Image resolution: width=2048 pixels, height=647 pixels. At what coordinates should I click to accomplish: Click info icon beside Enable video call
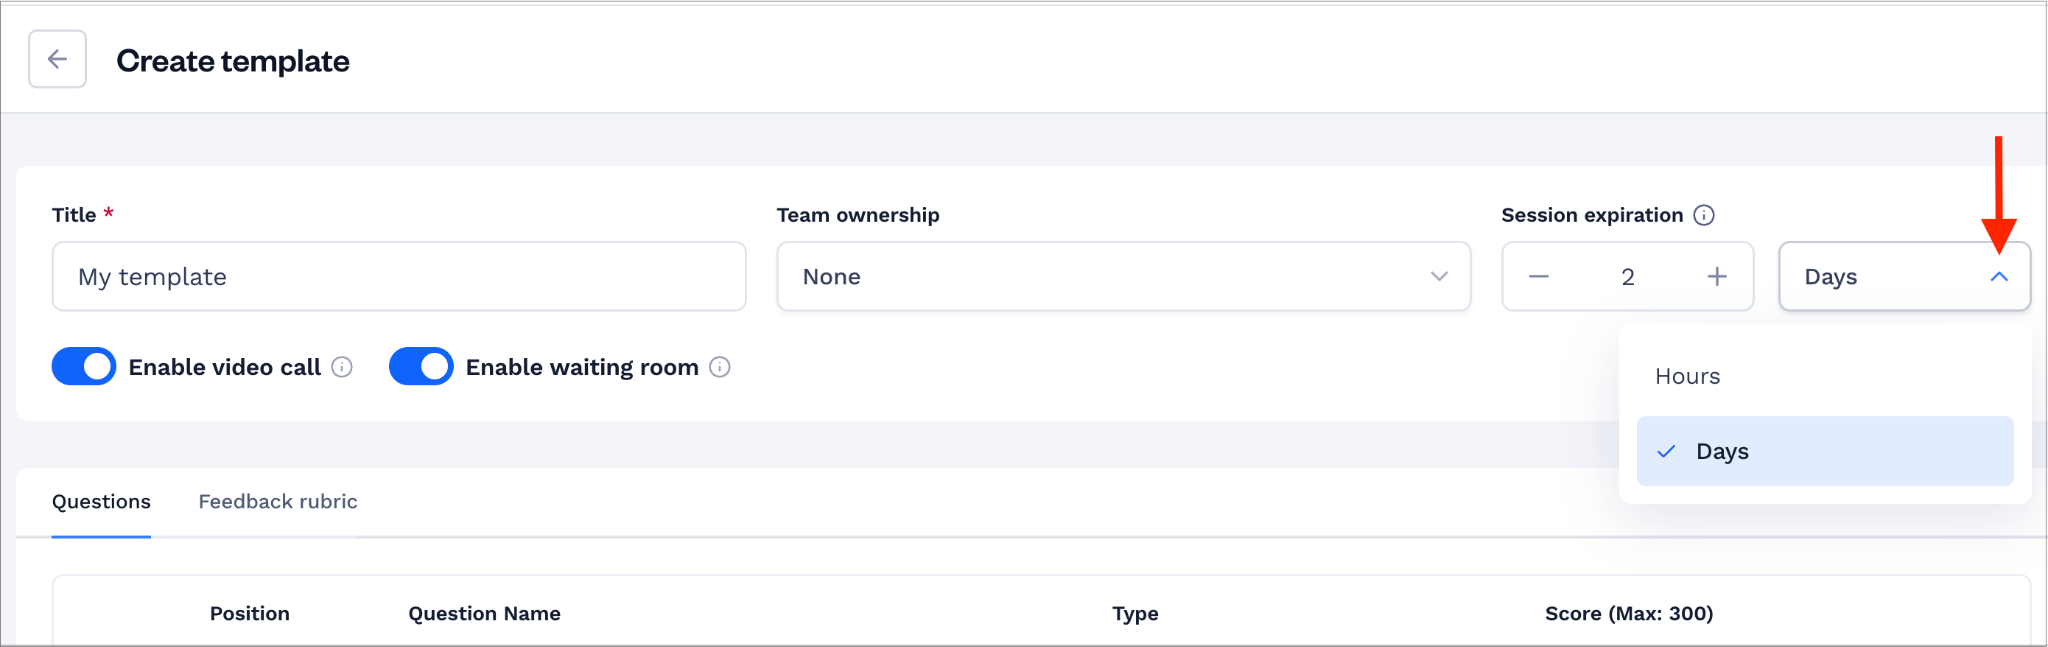[x=342, y=367]
